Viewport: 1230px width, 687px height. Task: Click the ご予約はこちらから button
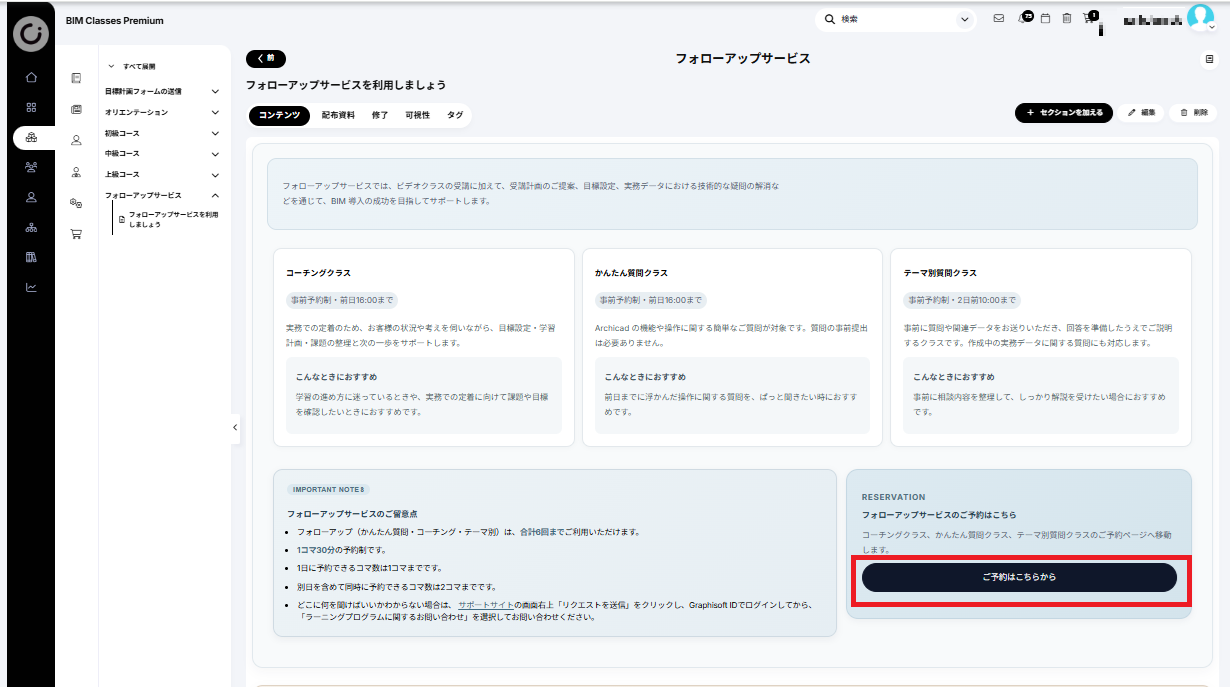point(1019,577)
